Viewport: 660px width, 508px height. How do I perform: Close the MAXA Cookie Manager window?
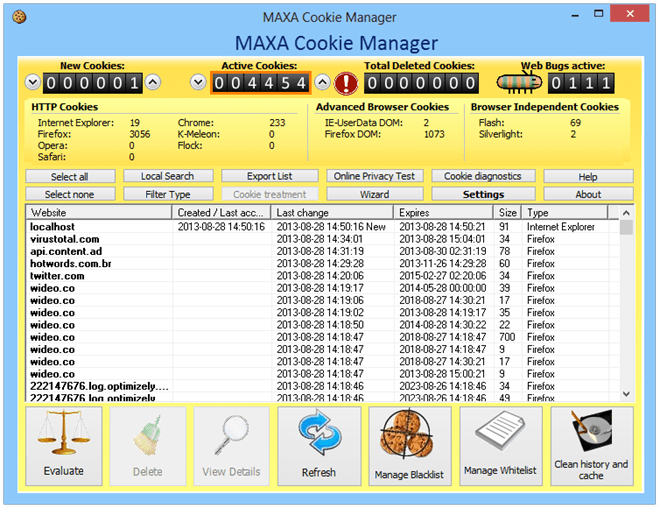click(630, 13)
